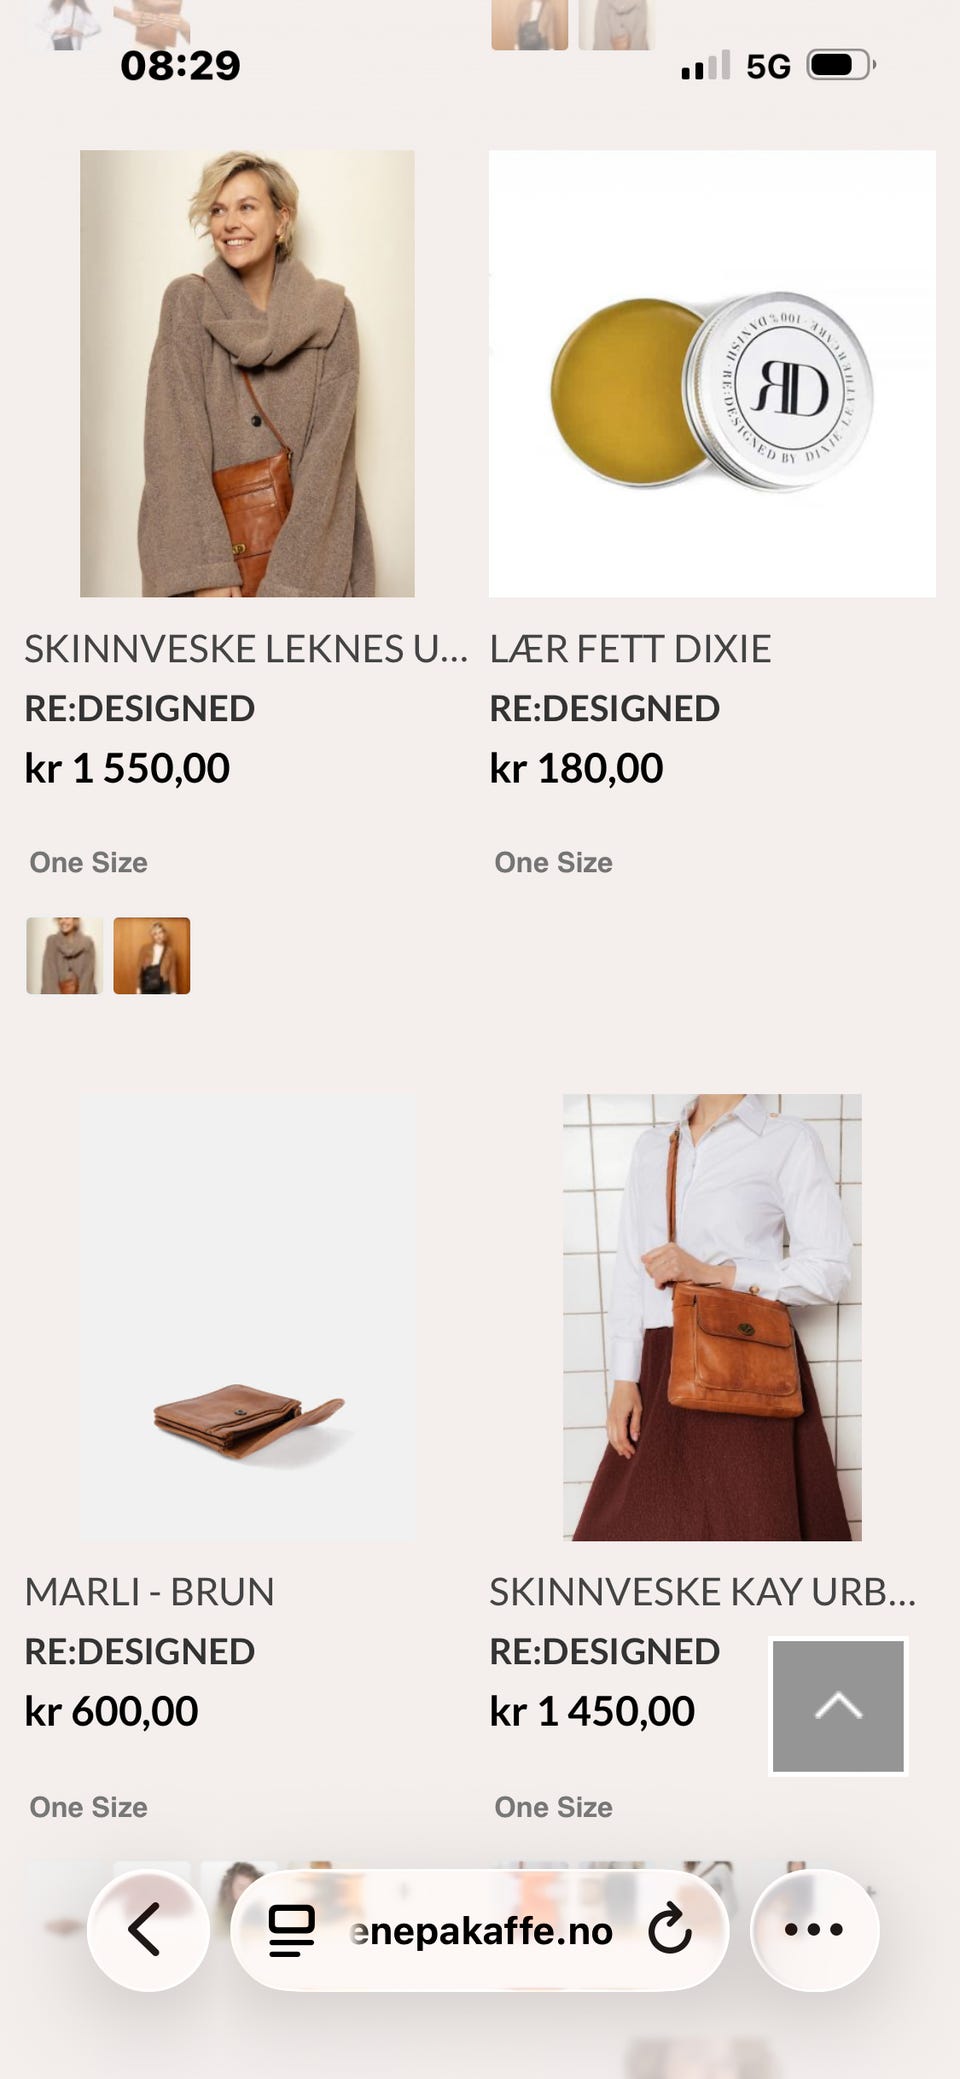Select the orange background variant thumbnail
The image size is (960, 2079).
click(152, 956)
